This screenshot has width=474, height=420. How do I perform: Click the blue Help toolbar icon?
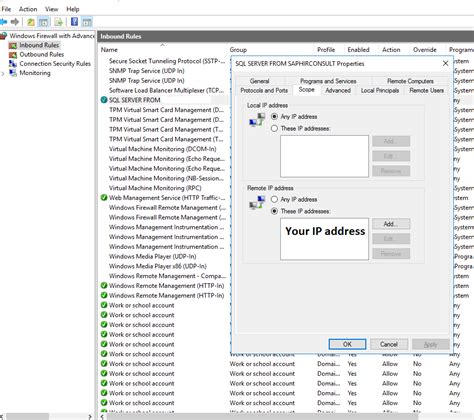tap(75, 22)
